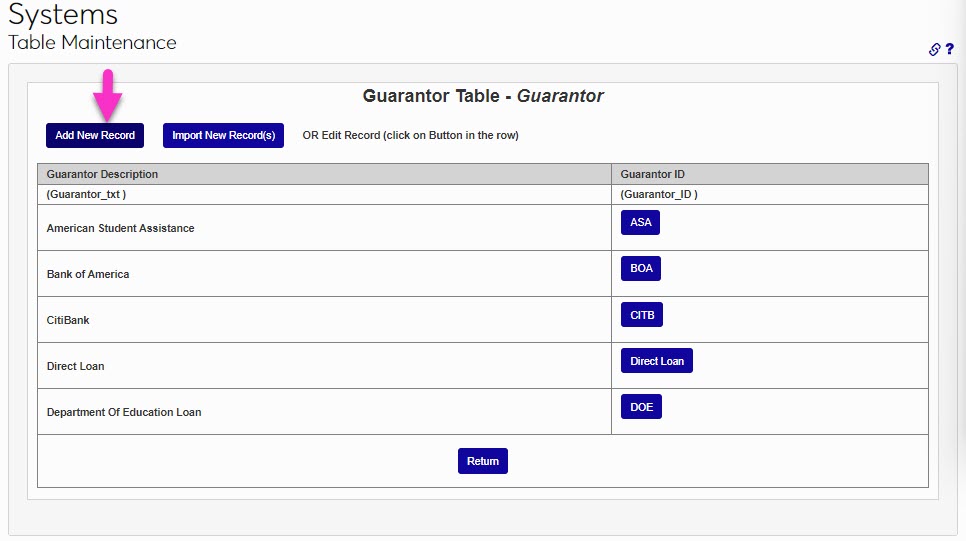Open the BOA record button
Image resolution: width=966 pixels, height=541 pixels.
[641, 269]
